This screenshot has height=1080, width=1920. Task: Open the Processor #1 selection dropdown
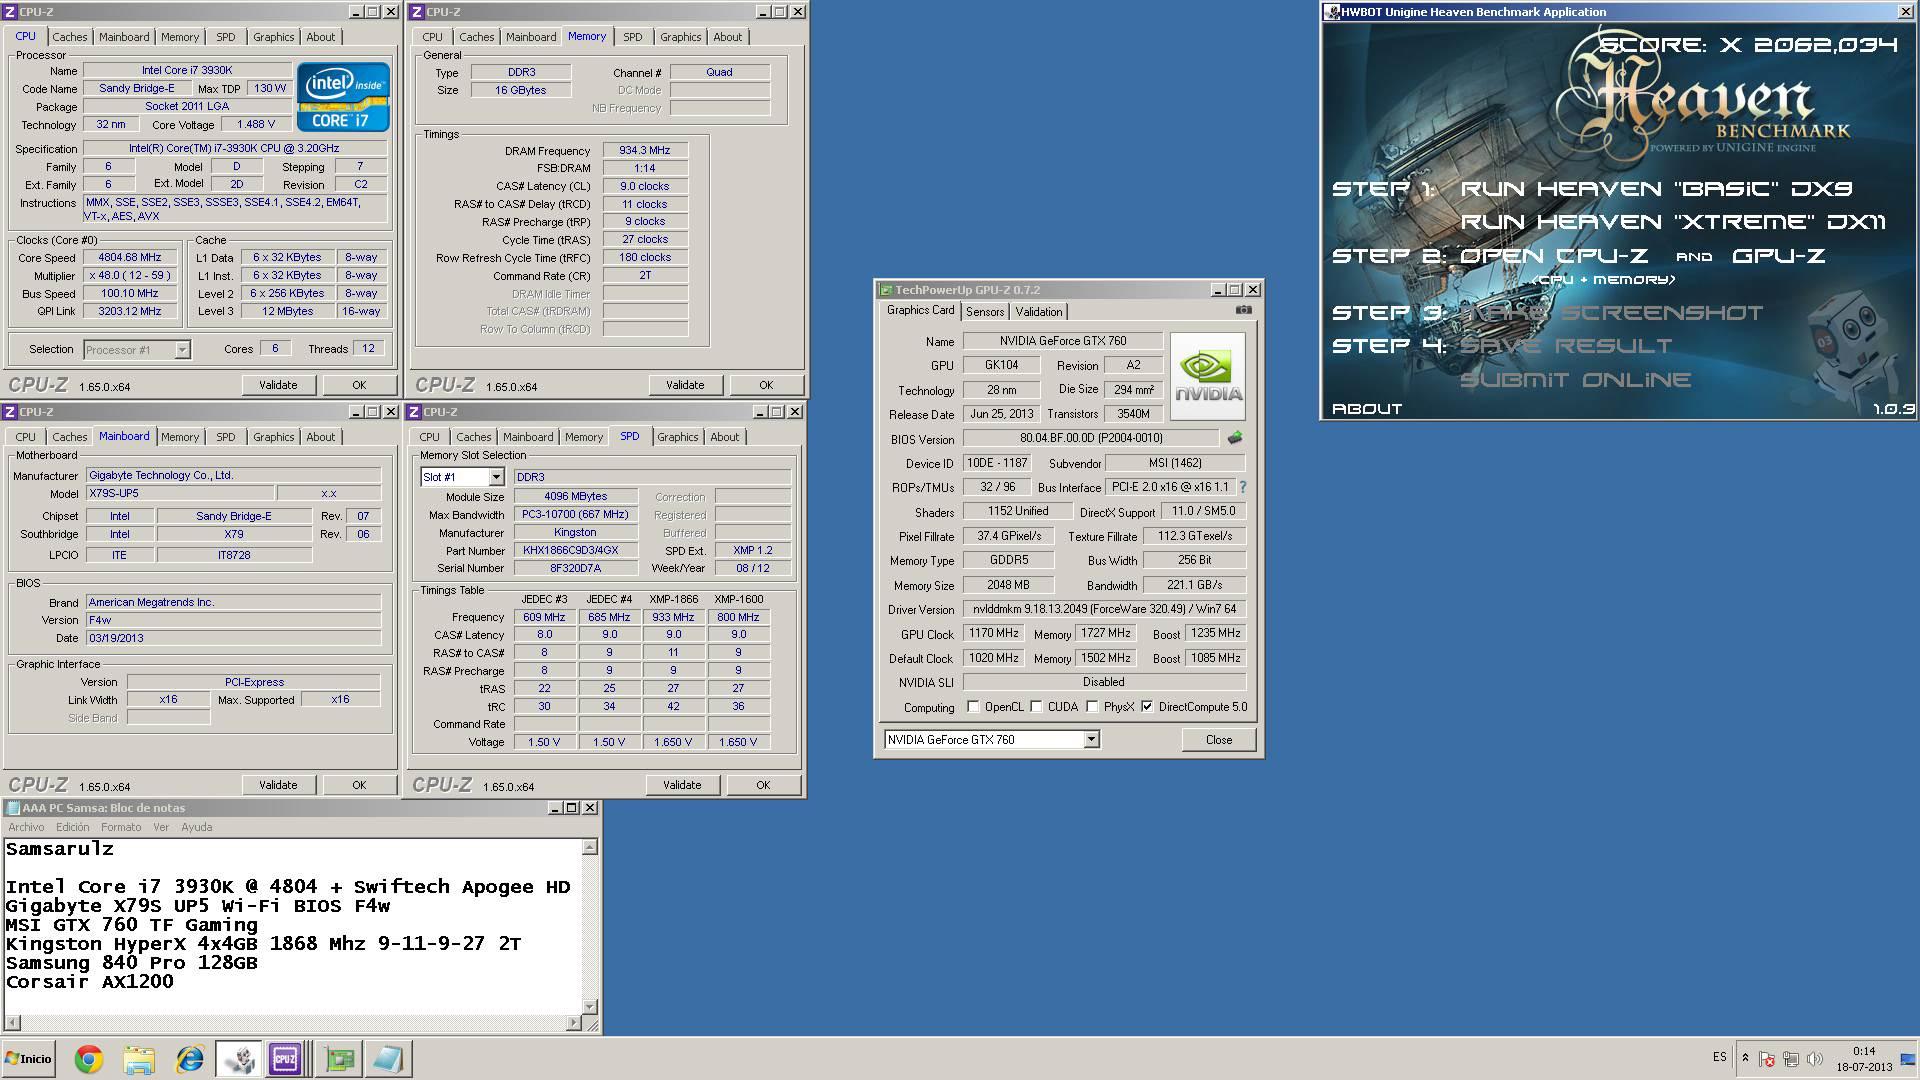(182, 350)
